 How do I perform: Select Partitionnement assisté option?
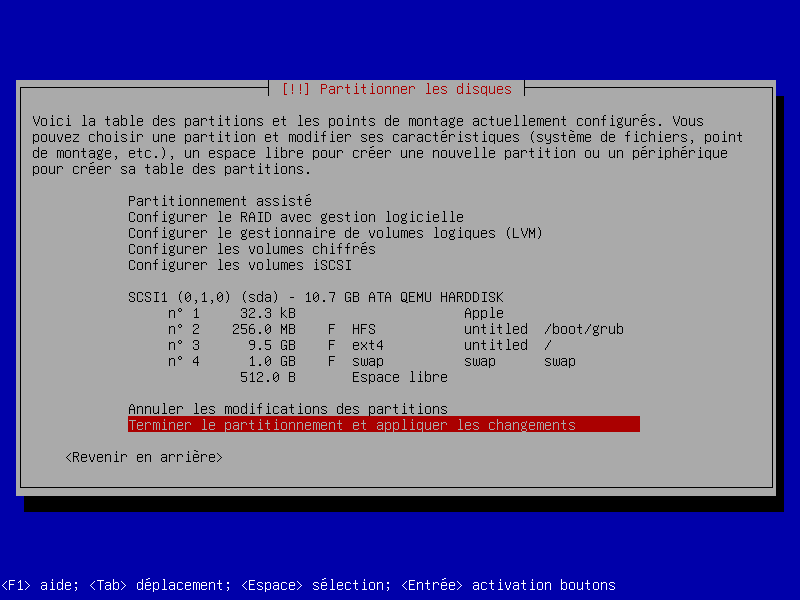point(220,201)
